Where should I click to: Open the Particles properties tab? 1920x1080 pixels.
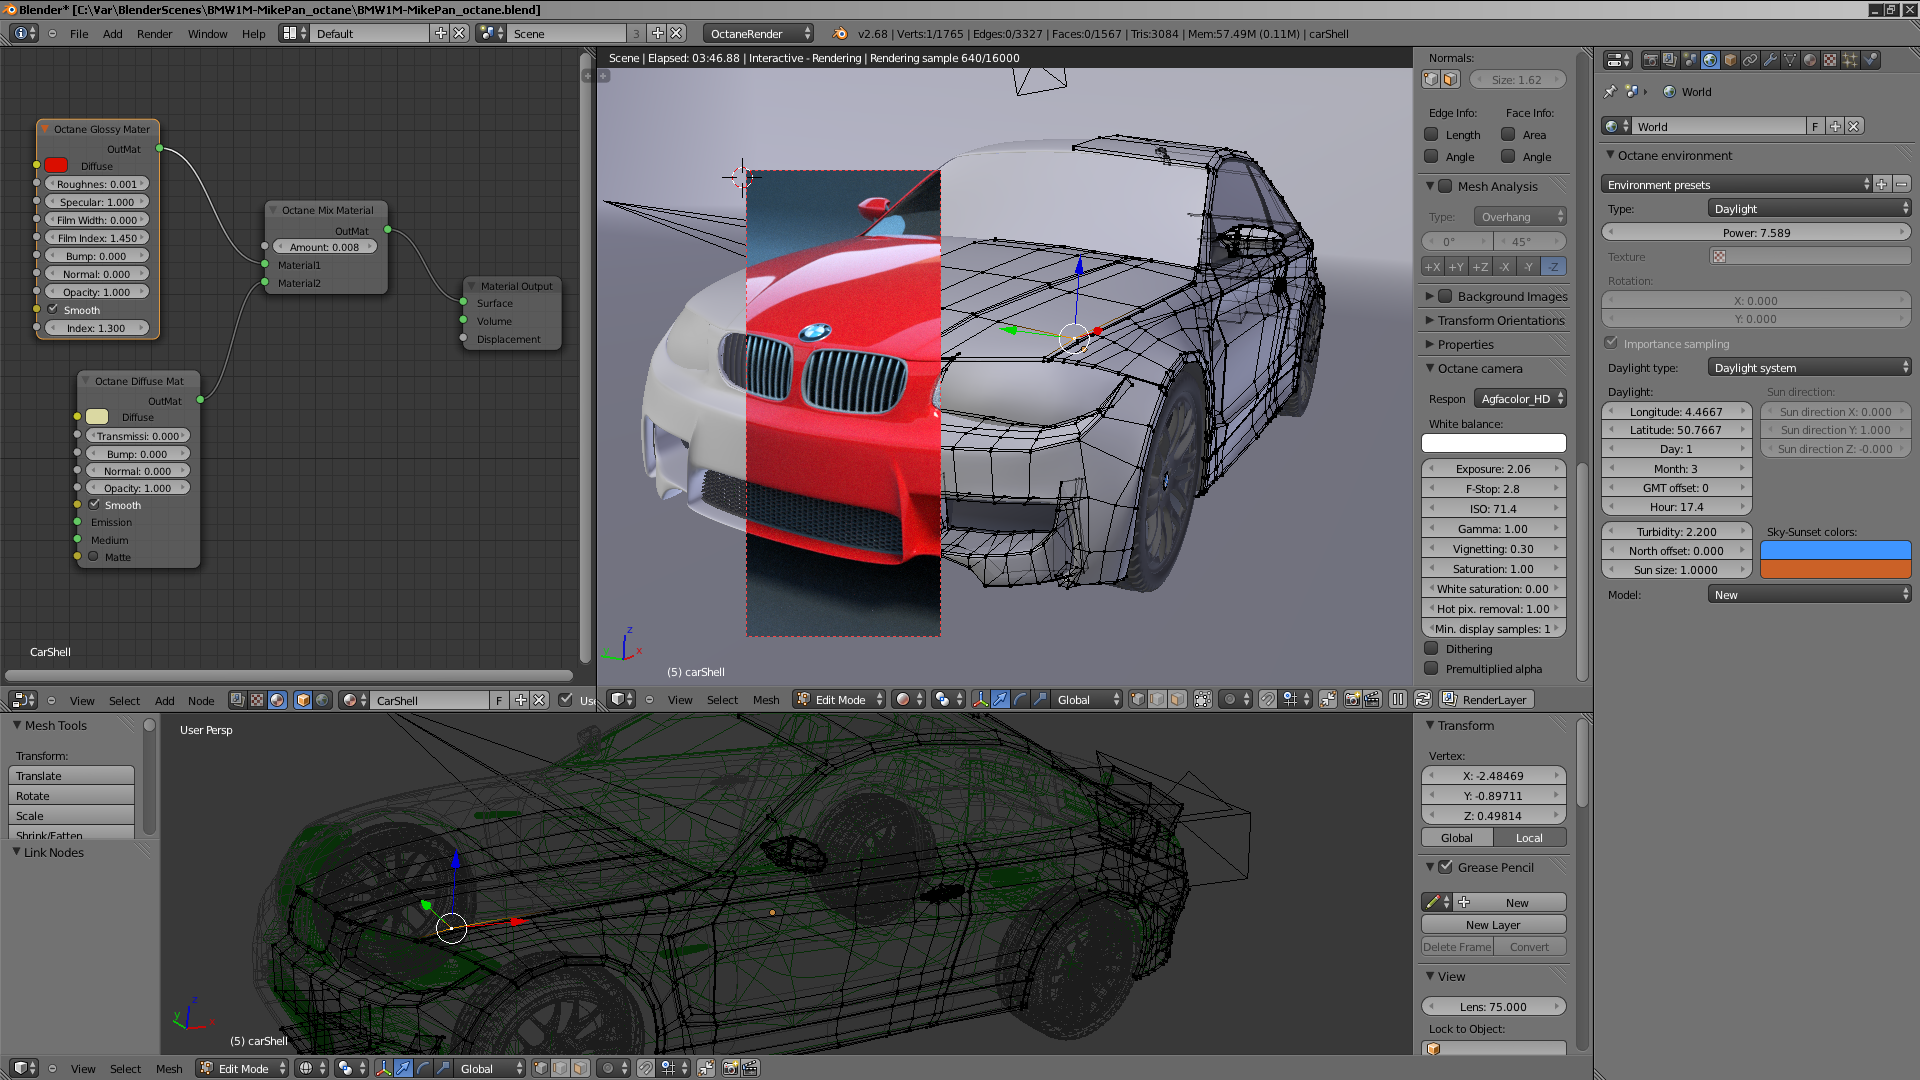[1850, 60]
